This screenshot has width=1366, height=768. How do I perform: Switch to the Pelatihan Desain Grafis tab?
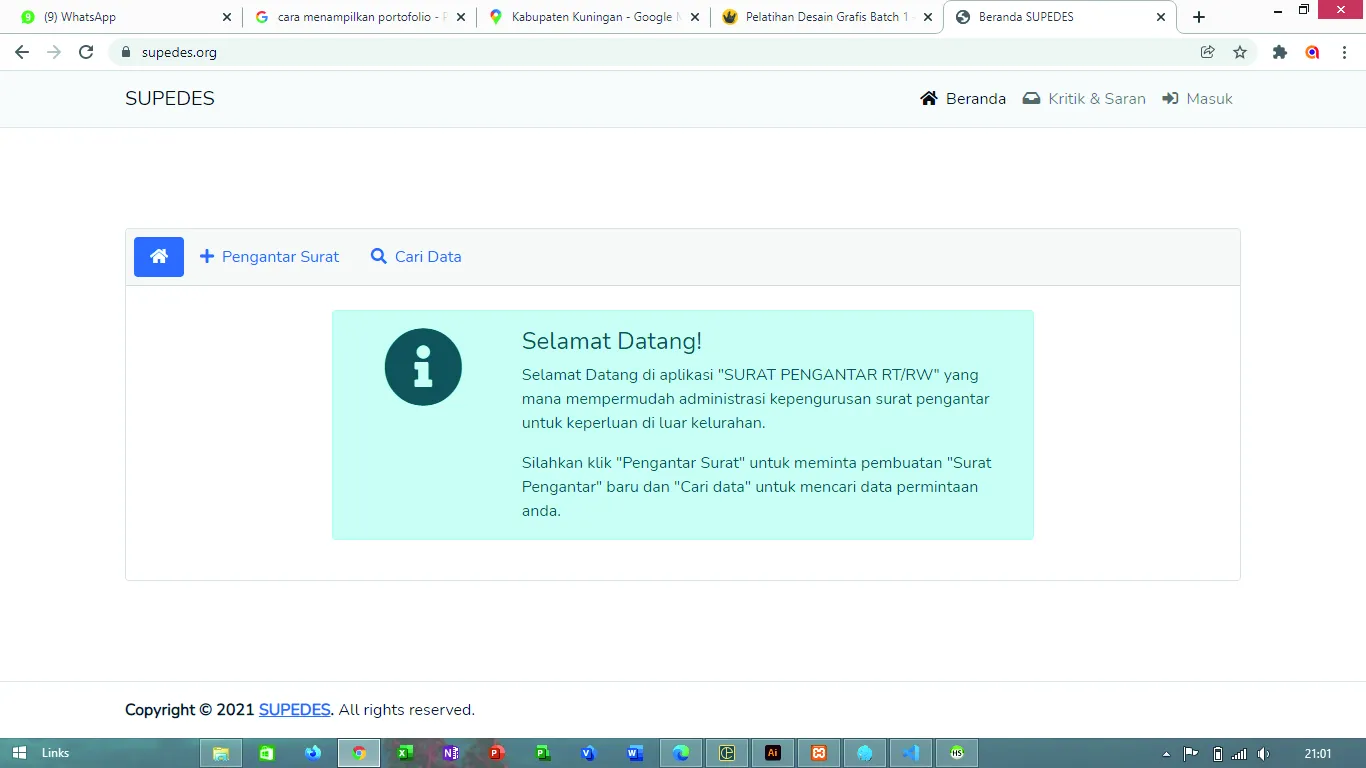[827, 17]
